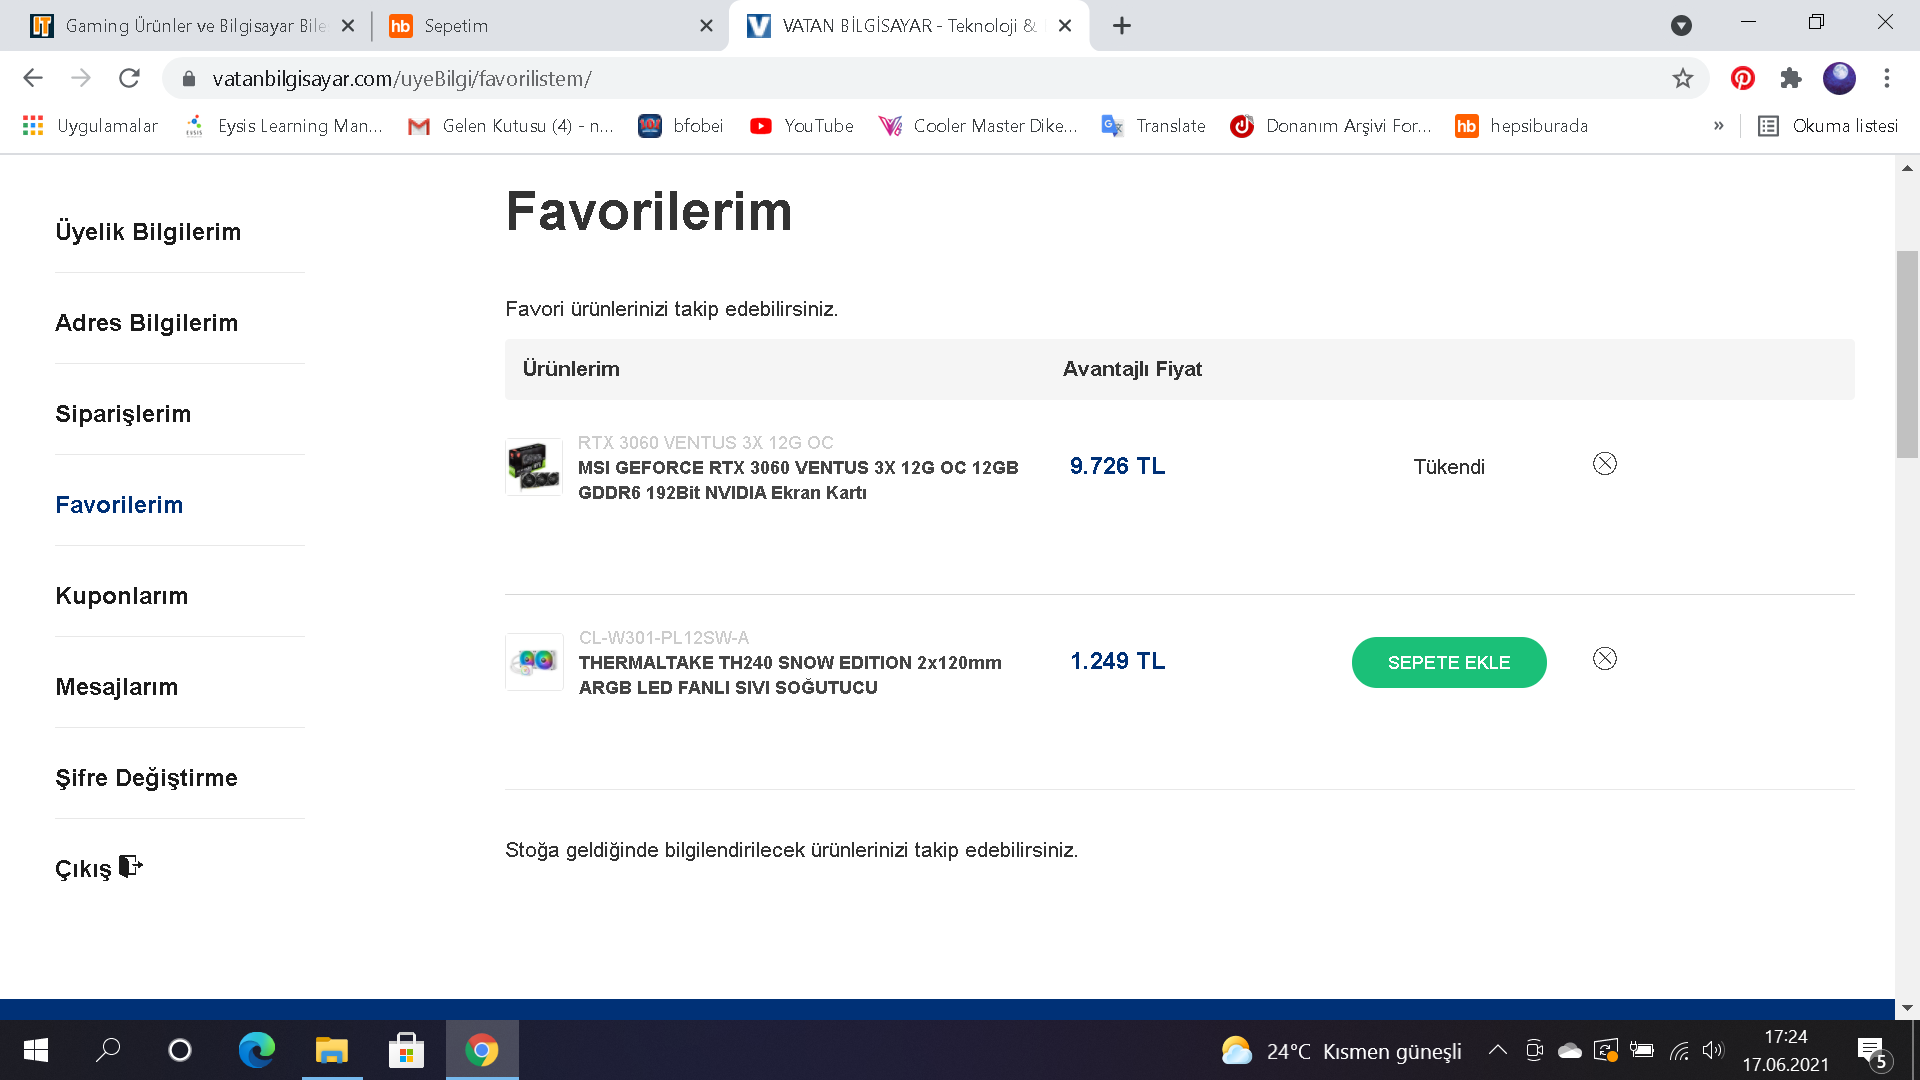Open Uygulamalar apps bookmark
This screenshot has width=1920, height=1080.
tap(90, 126)
